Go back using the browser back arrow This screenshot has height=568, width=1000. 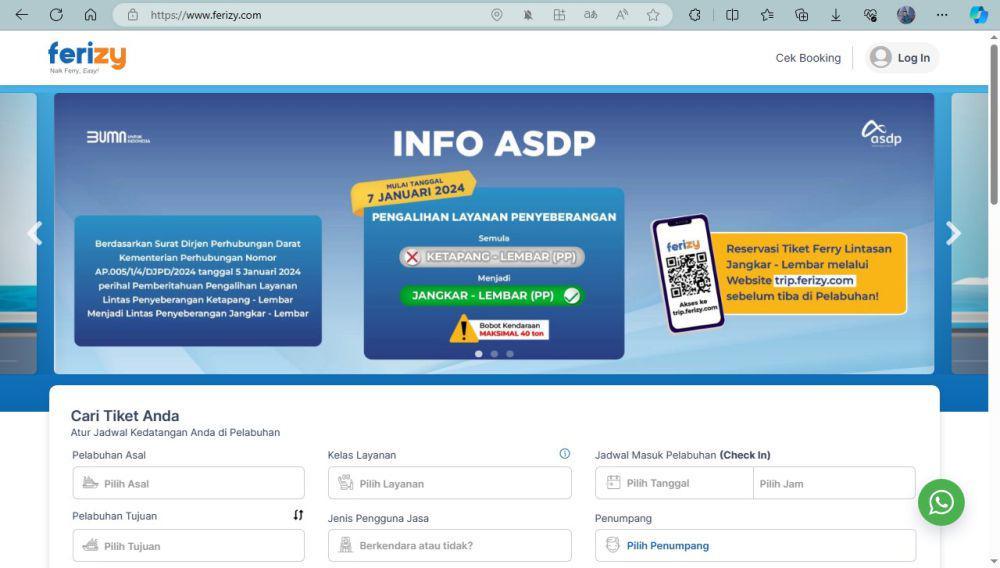(22, 15)
